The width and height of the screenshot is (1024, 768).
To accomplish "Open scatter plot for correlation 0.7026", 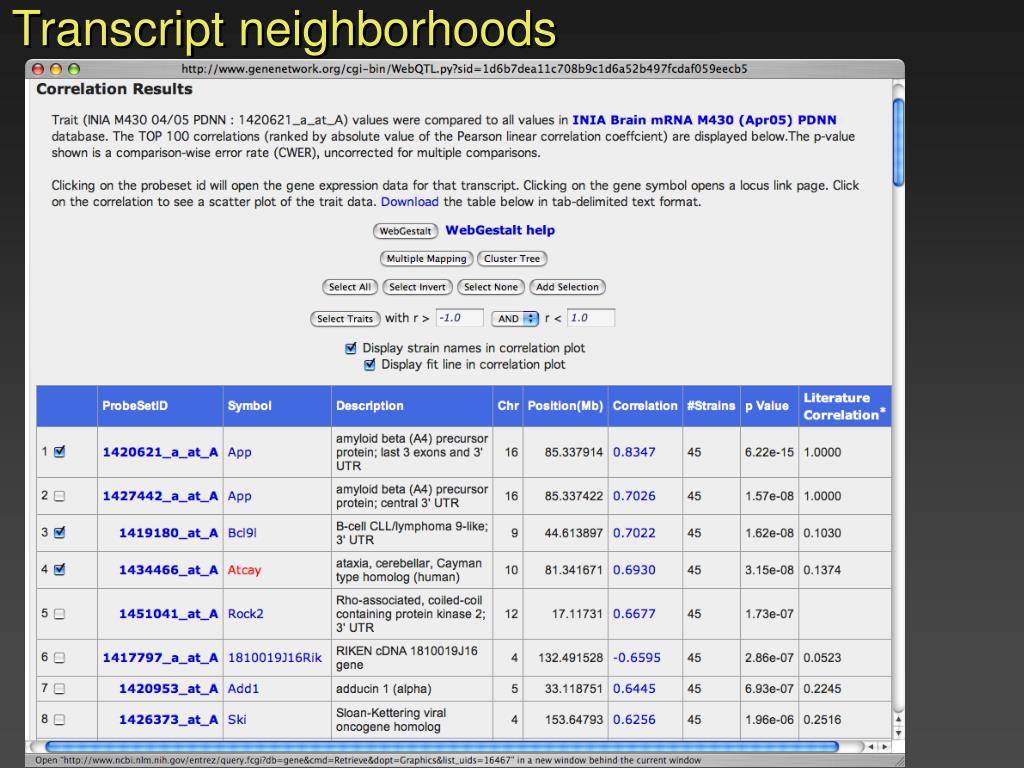I will coord(634,496).
